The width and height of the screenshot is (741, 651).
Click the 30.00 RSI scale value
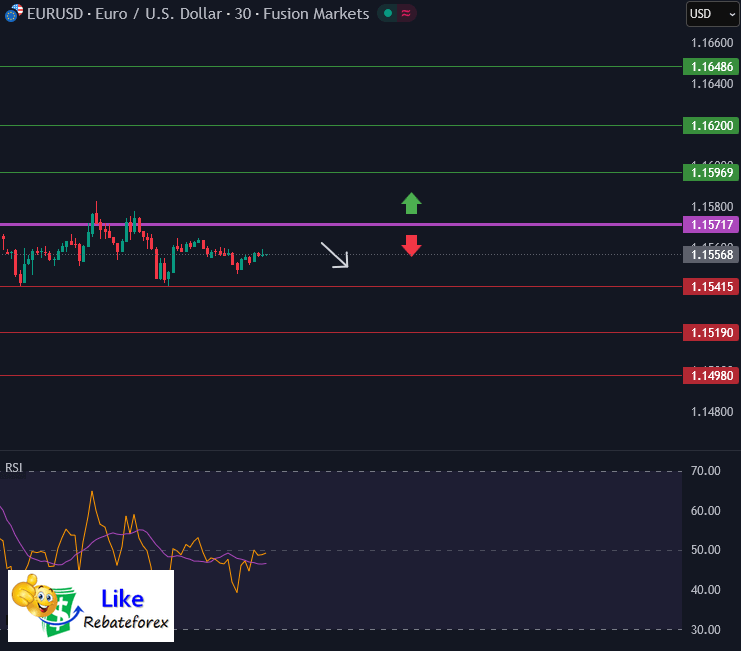[x=706, y=630]
